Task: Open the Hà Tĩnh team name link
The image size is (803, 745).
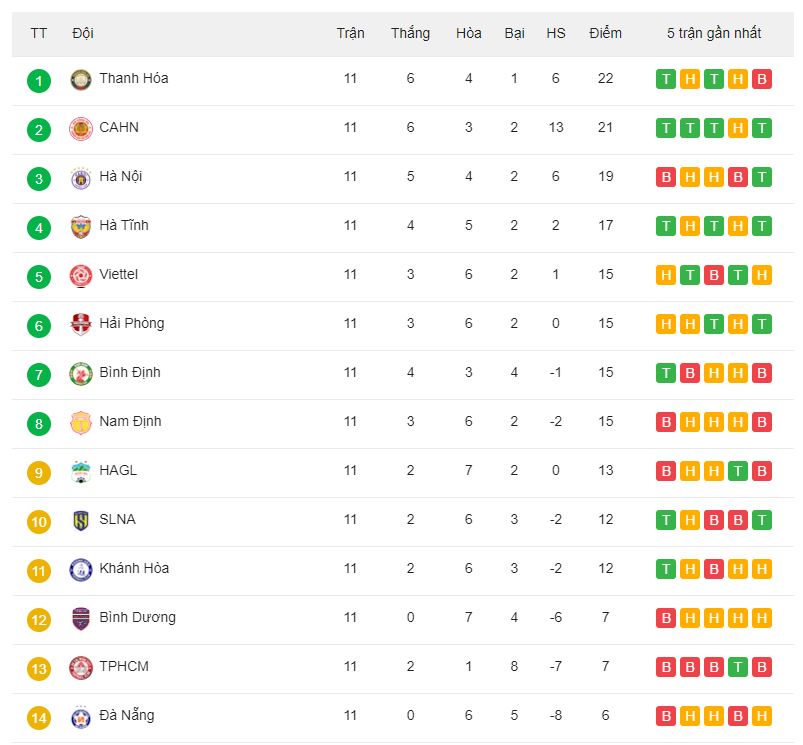Action: [124, 225]
